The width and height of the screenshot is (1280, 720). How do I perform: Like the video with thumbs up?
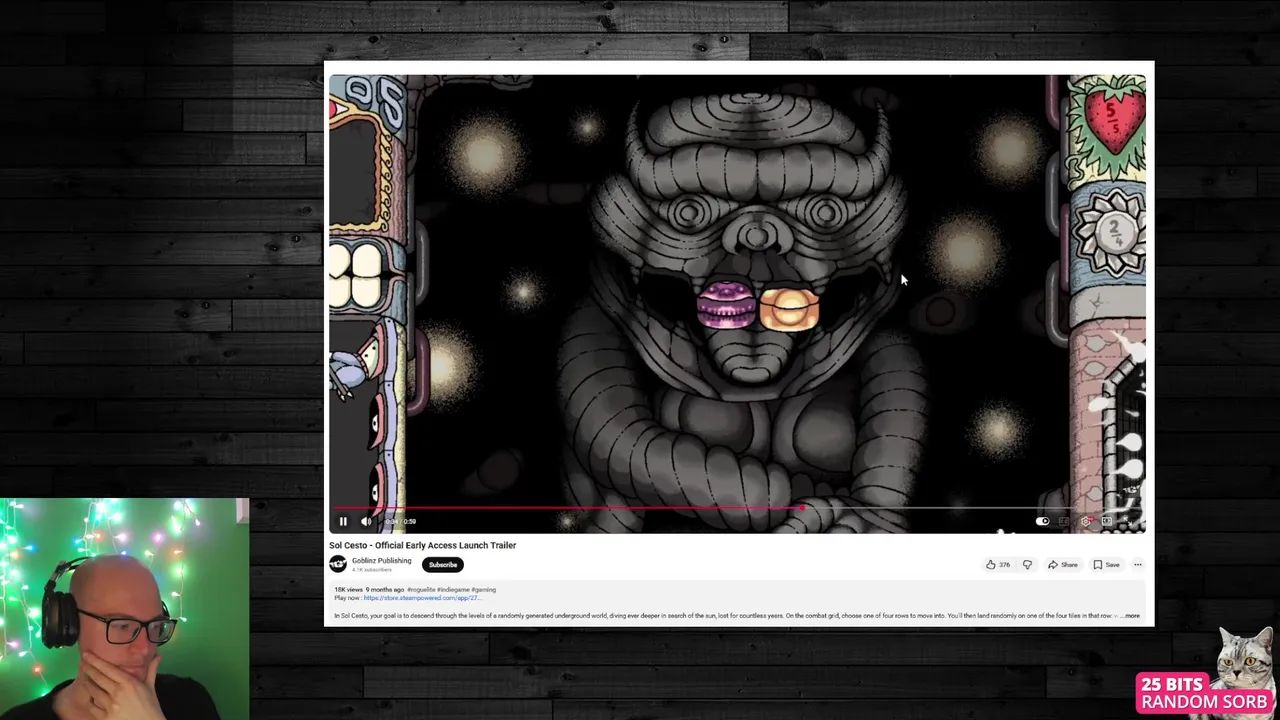tap(997, 565)
